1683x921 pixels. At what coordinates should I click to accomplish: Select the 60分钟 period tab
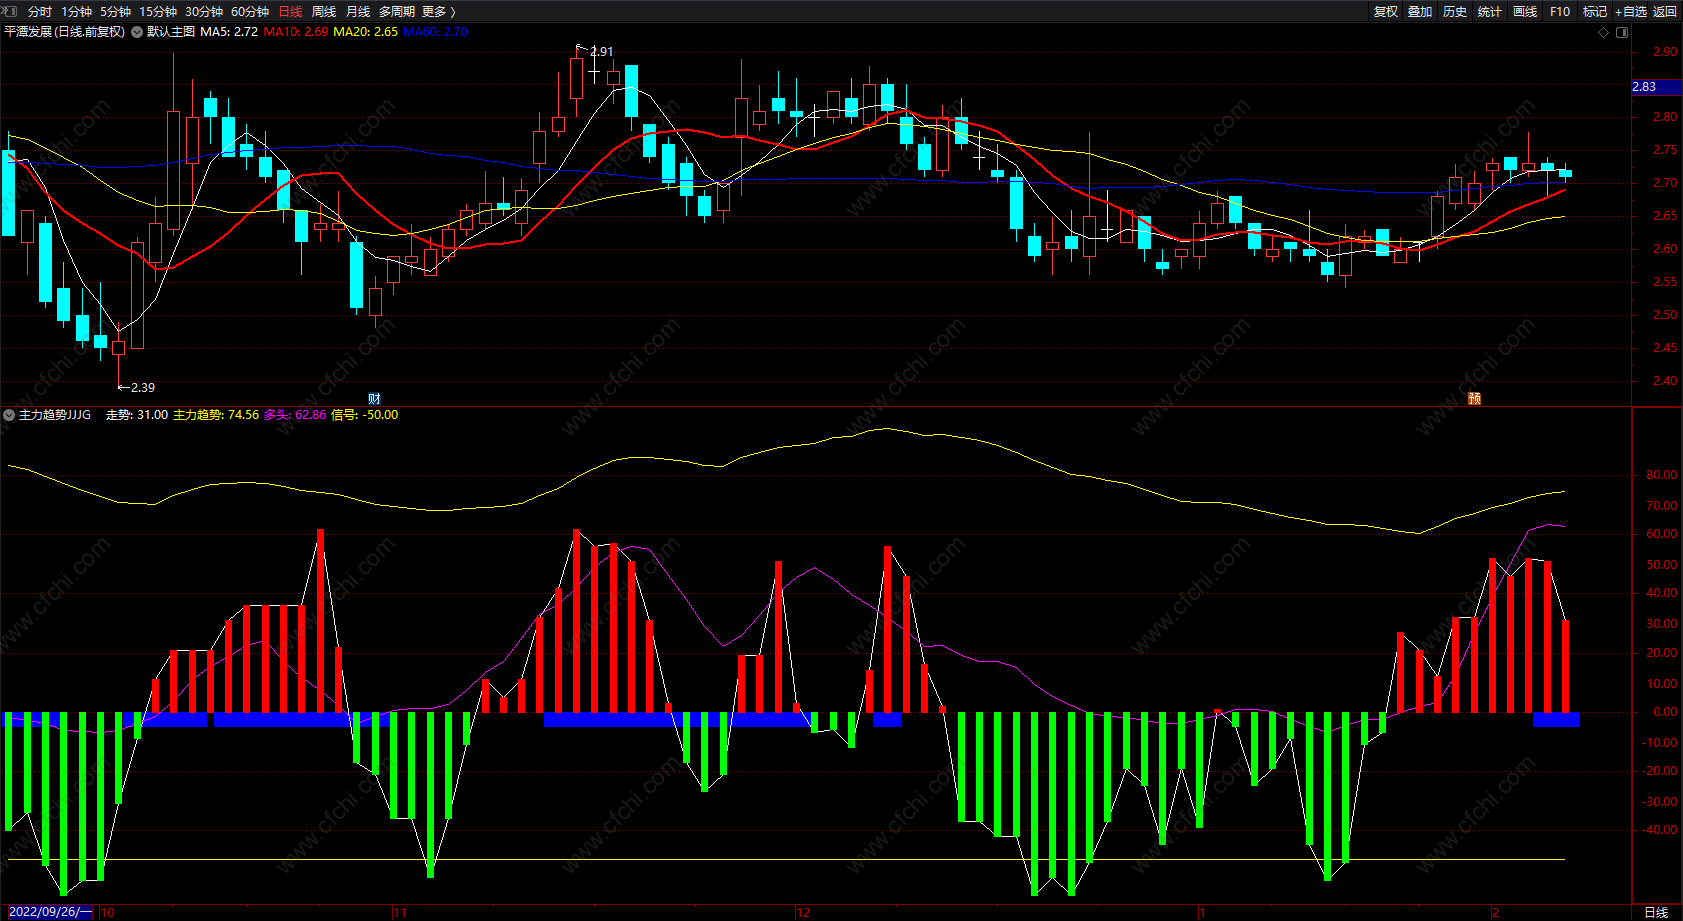tap(250, 12)
